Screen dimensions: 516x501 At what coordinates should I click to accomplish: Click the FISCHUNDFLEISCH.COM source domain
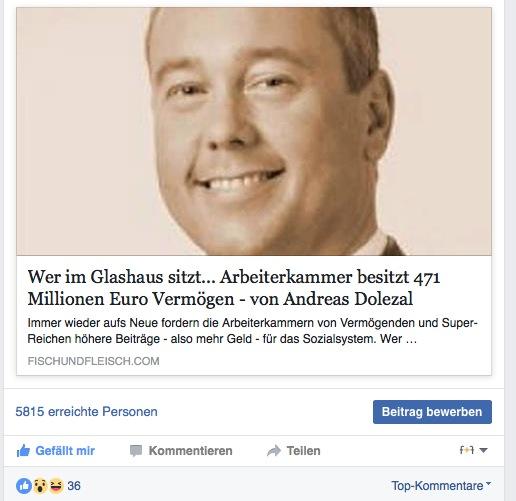[93, 361]
